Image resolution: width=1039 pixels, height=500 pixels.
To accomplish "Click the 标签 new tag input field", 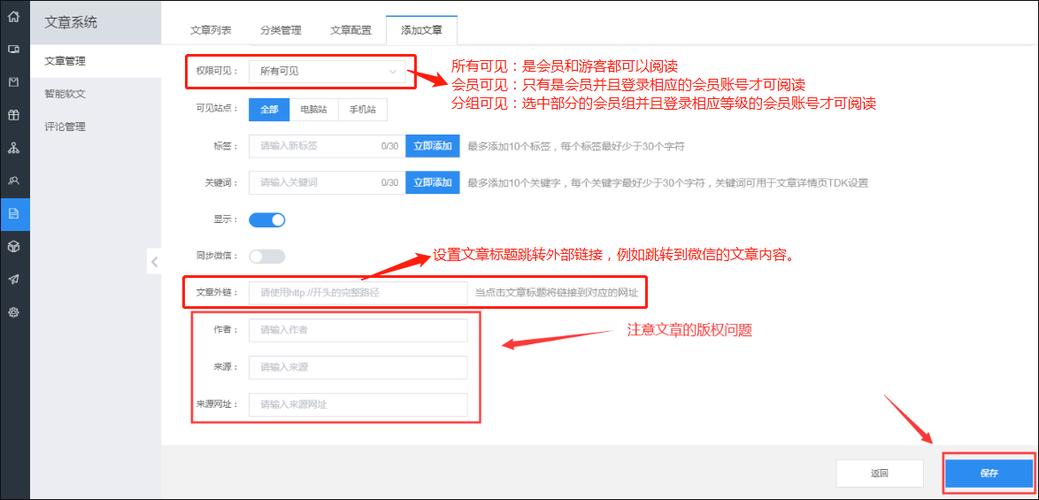I will [327, 146].
